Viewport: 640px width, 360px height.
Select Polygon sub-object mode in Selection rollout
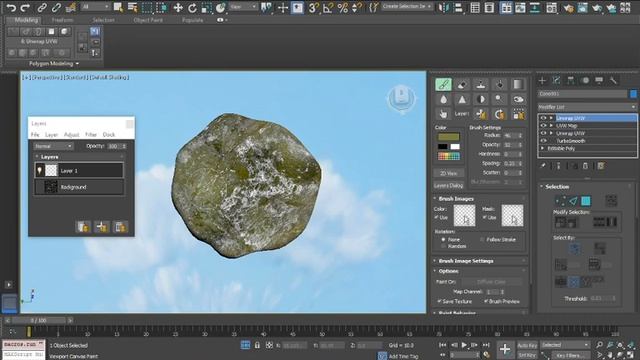point(586,200)
